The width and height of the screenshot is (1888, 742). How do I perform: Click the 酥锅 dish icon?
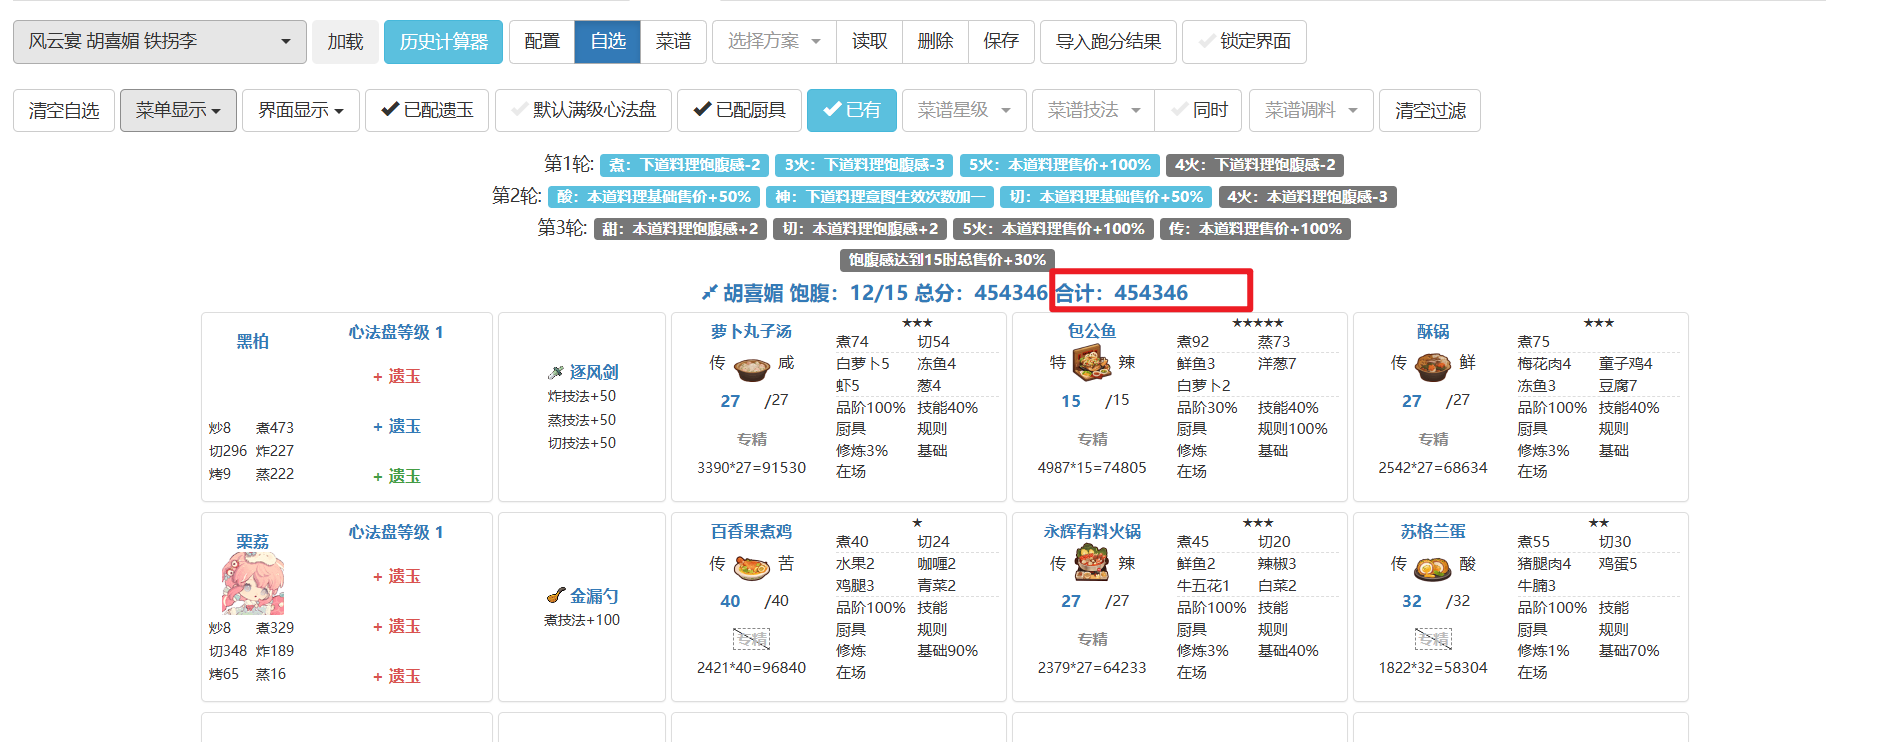(x=1433, y=366)
